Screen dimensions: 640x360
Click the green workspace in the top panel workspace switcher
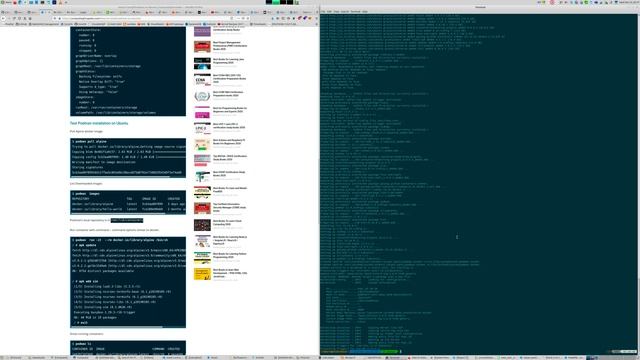(x=276, y=2)
